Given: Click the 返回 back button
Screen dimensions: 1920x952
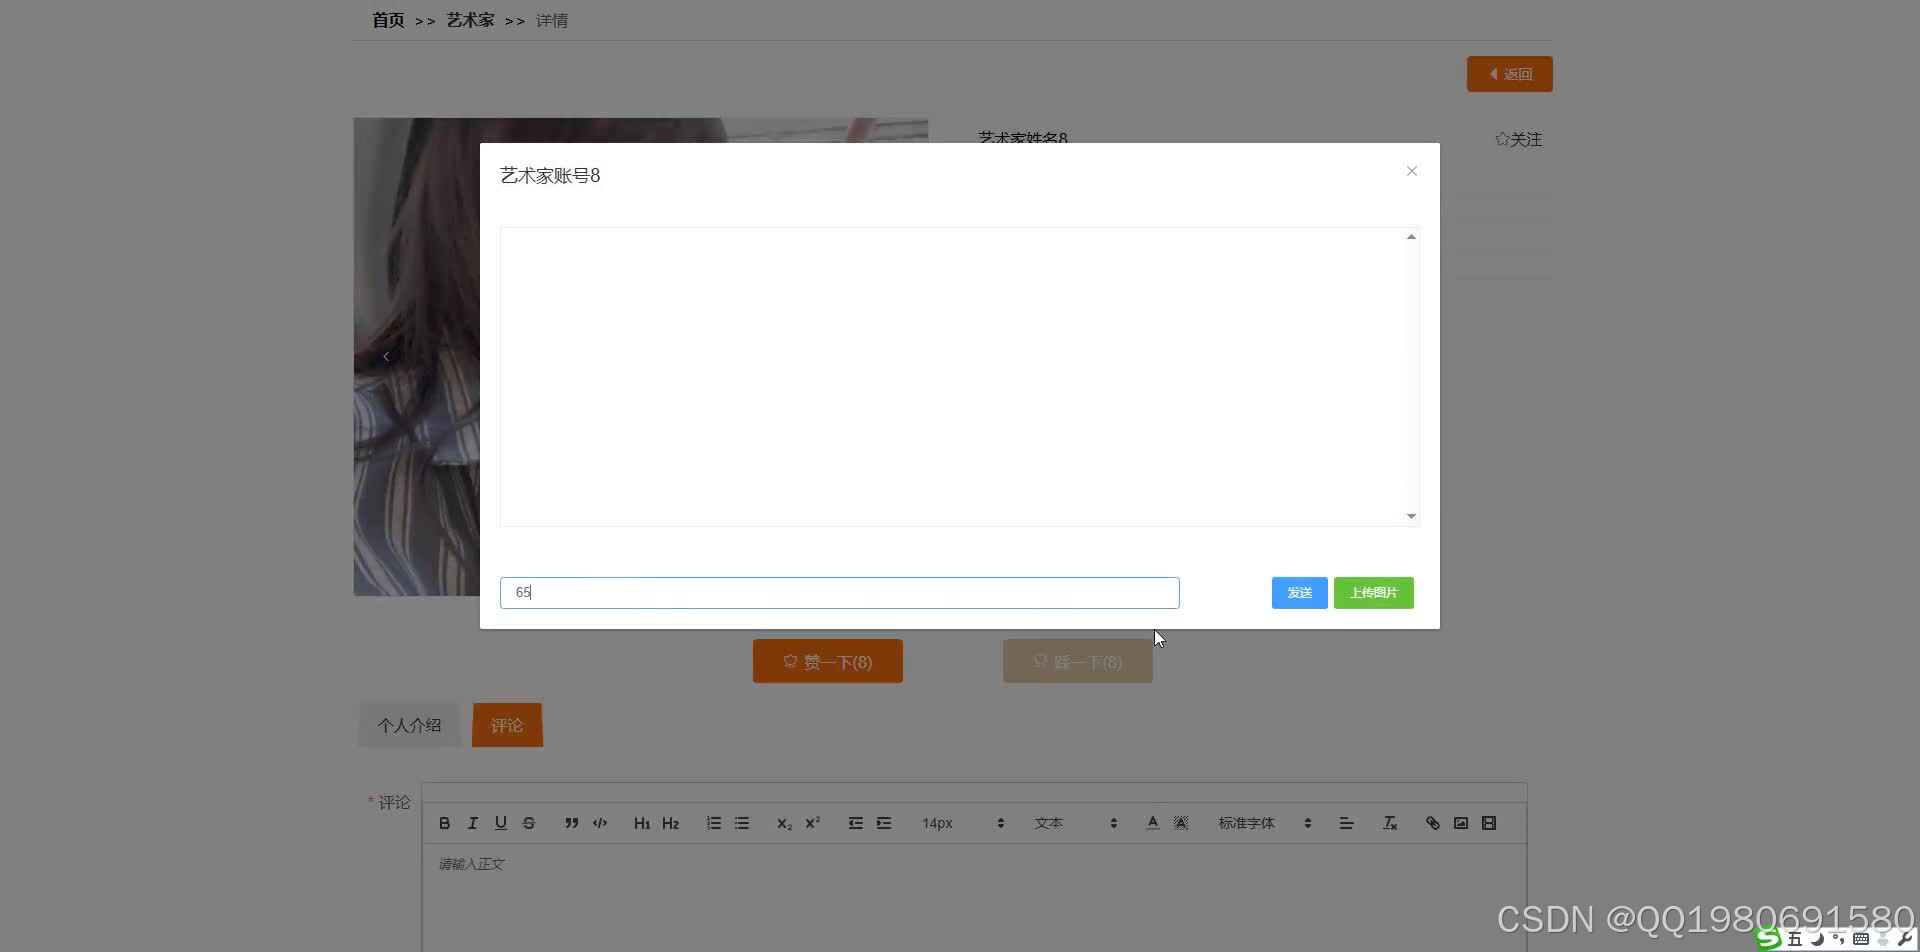Looking at the screenshot, I should pos(1509,74).
